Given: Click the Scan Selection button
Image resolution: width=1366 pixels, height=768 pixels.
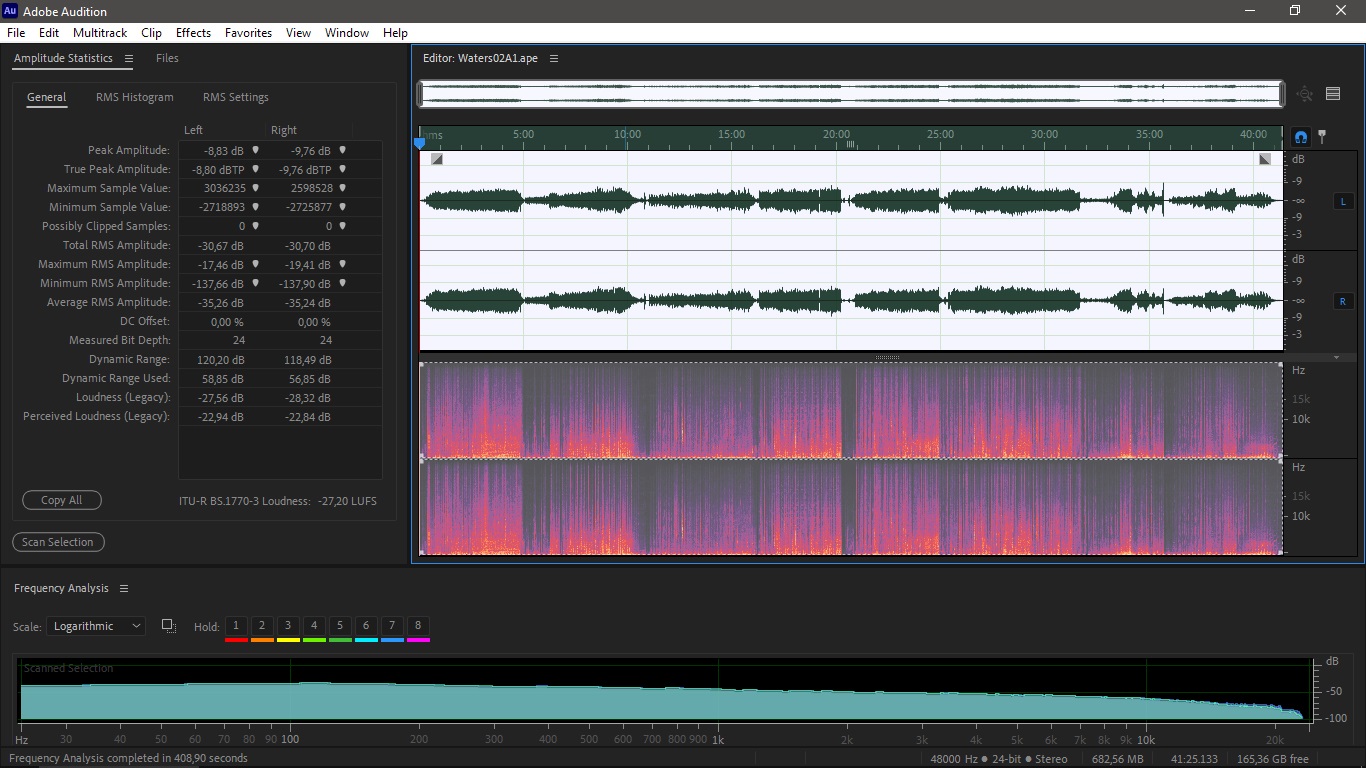Looking at the screenshot, I should pos(58,542).
